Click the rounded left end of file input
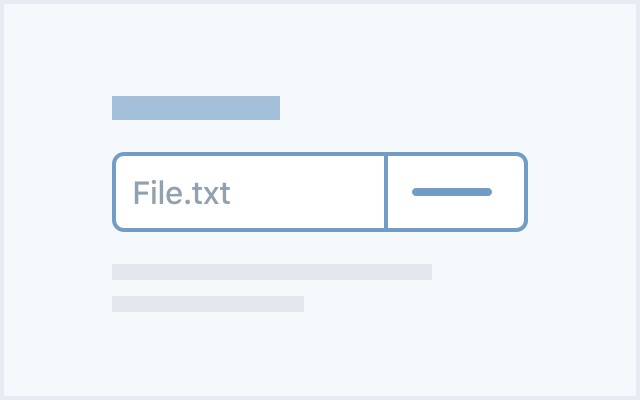Screen dimensions: 640x400 click(118, 192)
